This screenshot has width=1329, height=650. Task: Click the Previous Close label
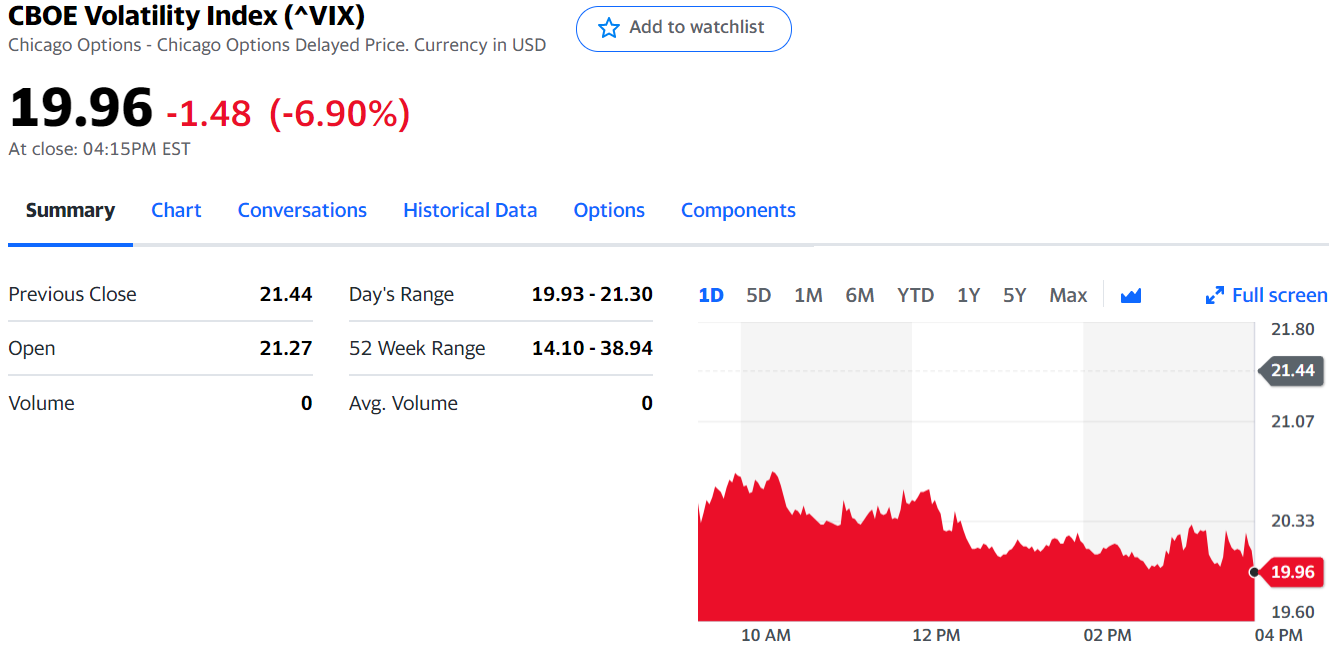[x=72, y=294]
